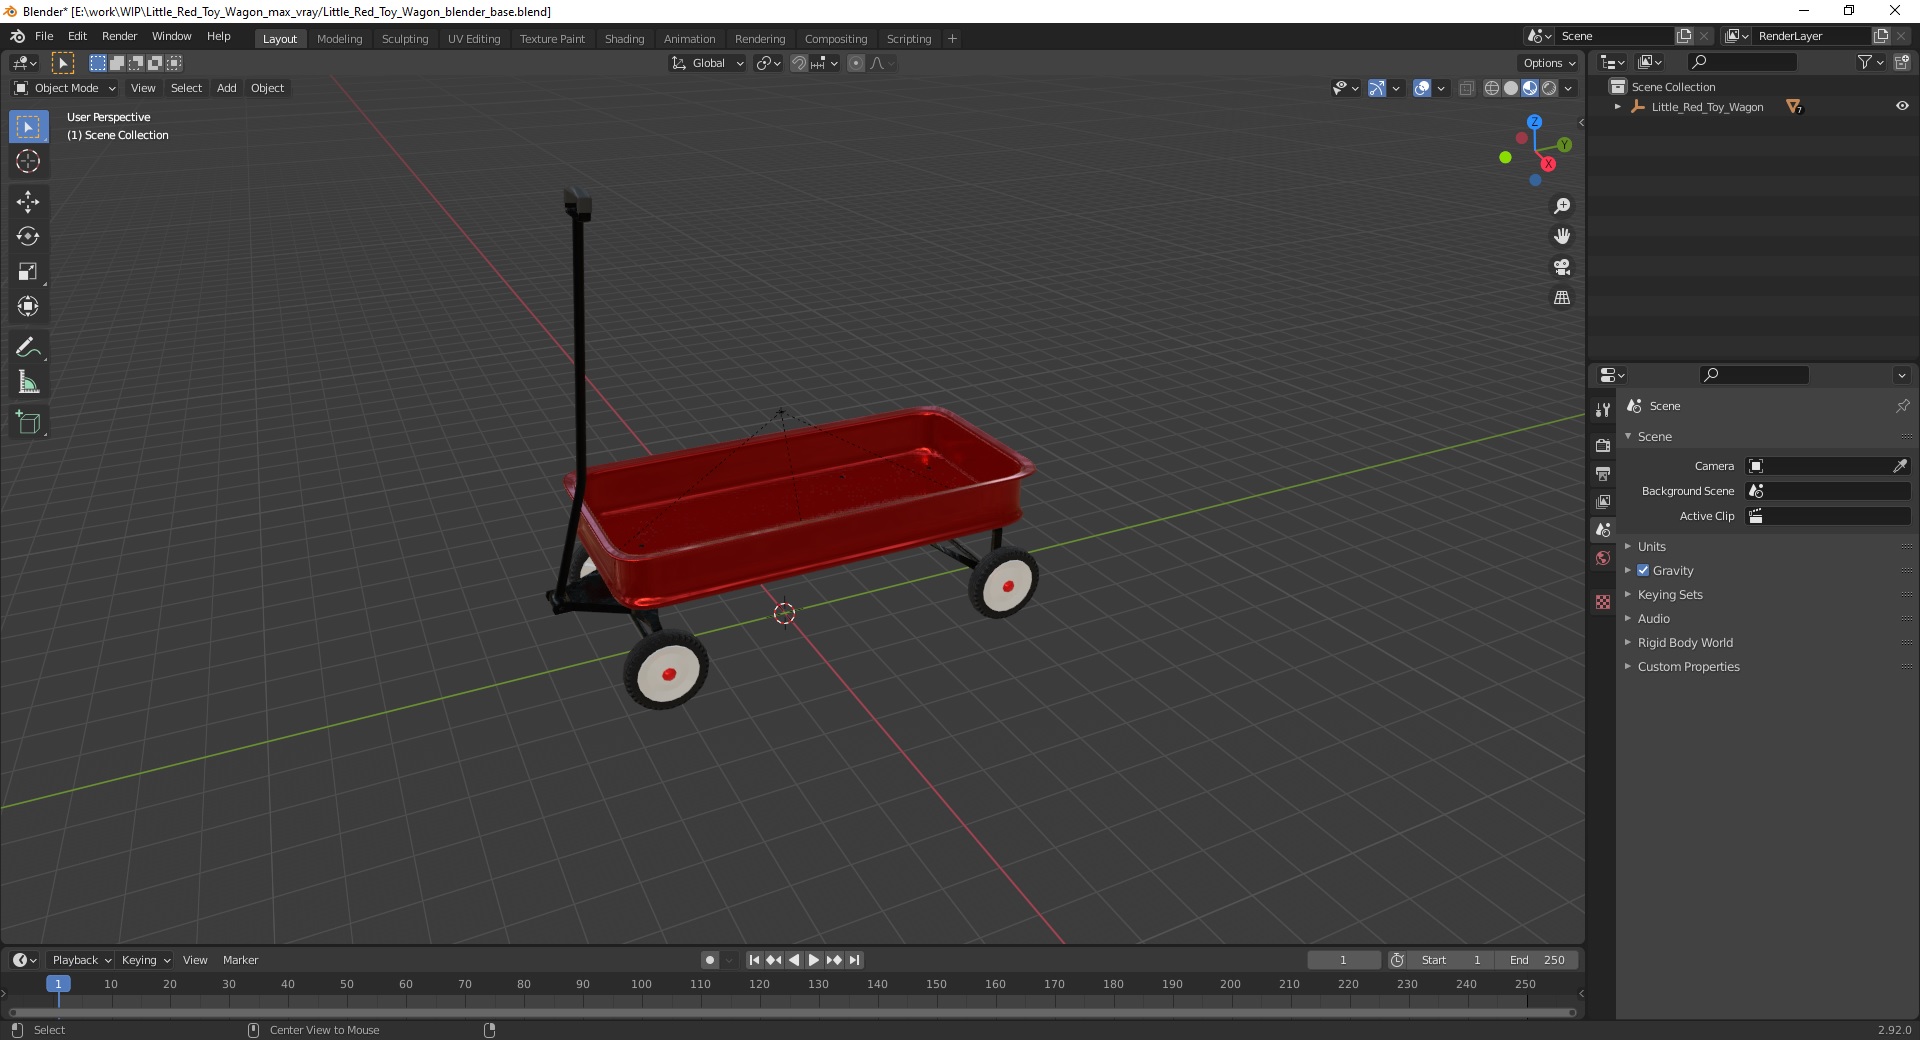The width and height of the screenshot is (1920, 1040).
Task: Open the Object Mode dropdown
Action: [65, 88]
